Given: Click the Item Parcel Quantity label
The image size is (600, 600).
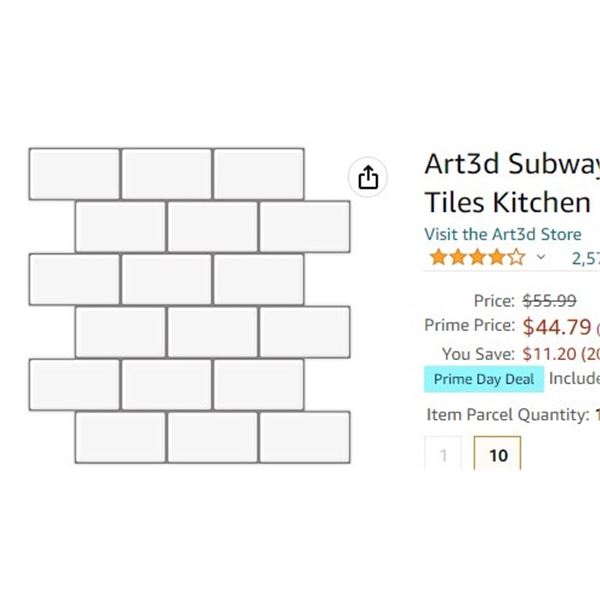Looking at the screenshot, I should point(507,414).
